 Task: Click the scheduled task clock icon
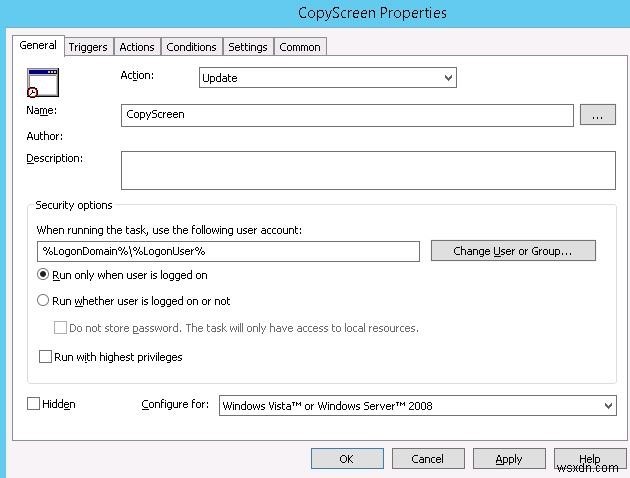(x=42, y=84)
